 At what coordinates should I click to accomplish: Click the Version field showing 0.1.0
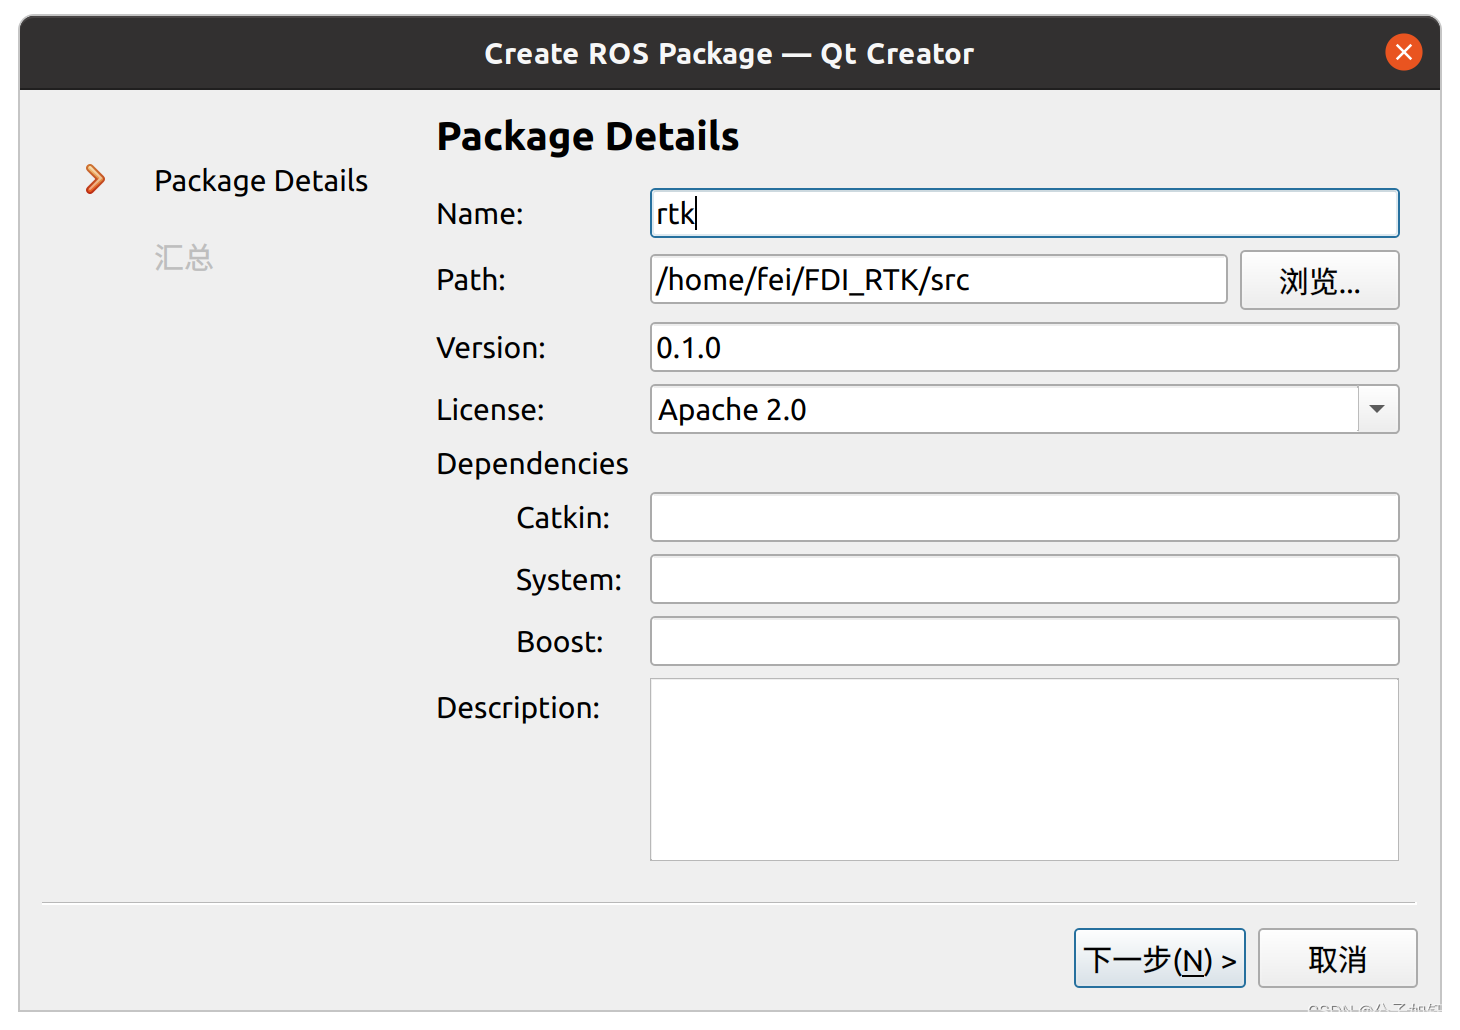click(1023, 347)
